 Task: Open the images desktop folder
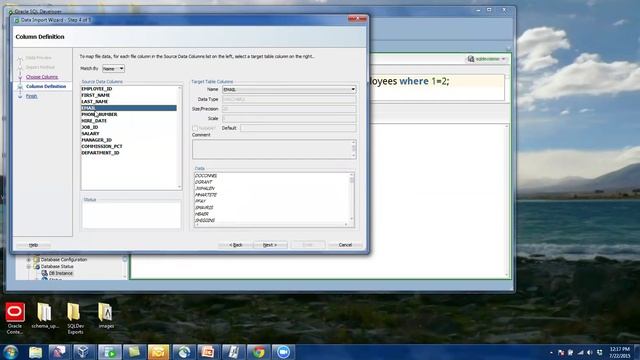[105, 316]
